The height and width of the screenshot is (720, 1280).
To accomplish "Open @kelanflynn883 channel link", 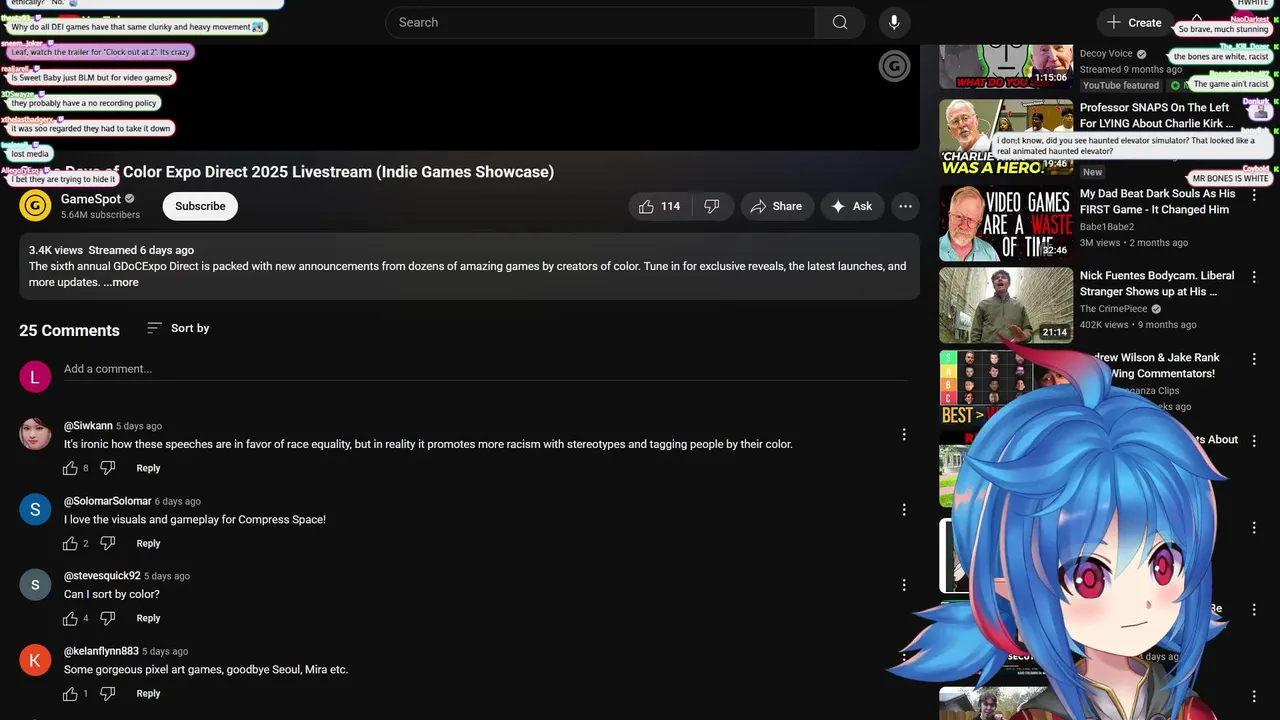I will pyautogui.click(x=101, y=651).
